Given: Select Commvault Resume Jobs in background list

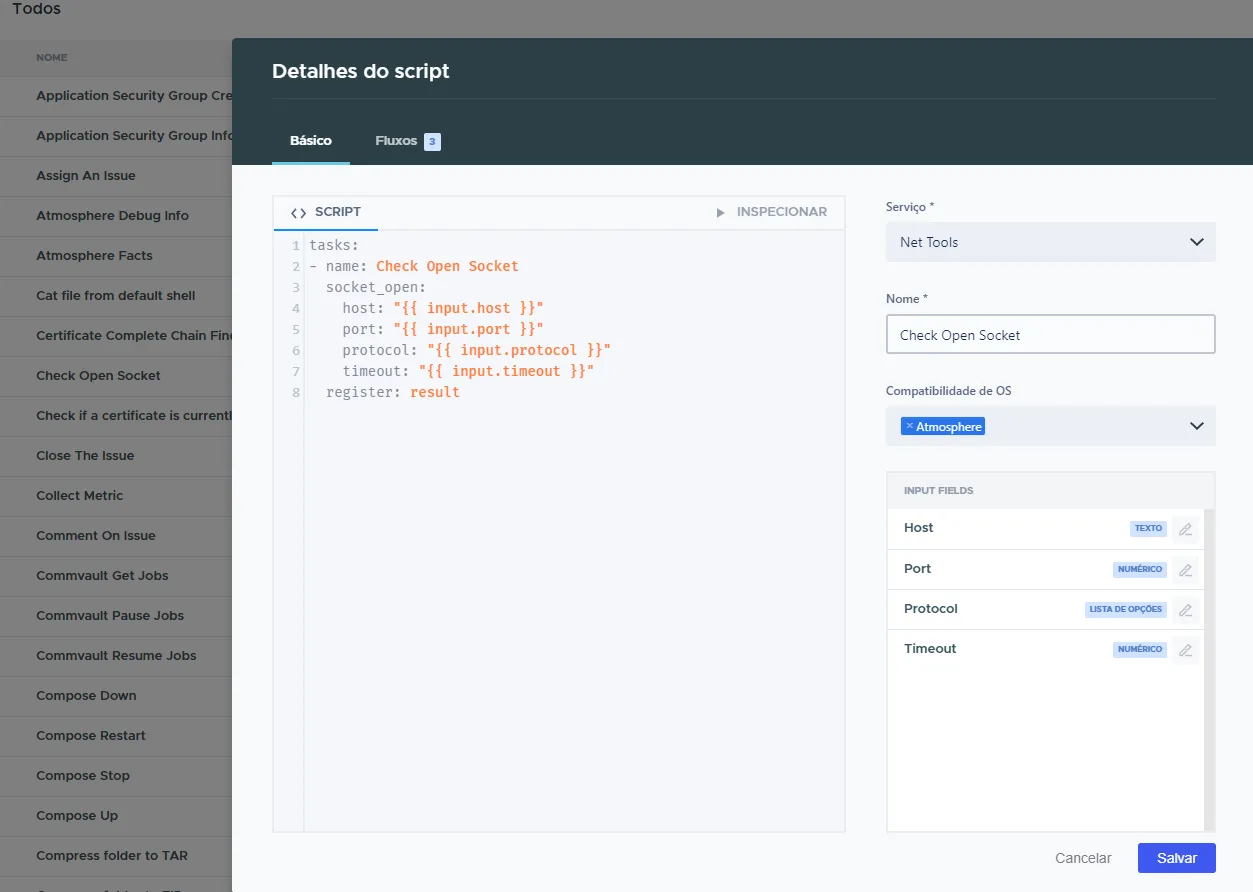Looking at the screenshot, I should (x=116, y=656).
